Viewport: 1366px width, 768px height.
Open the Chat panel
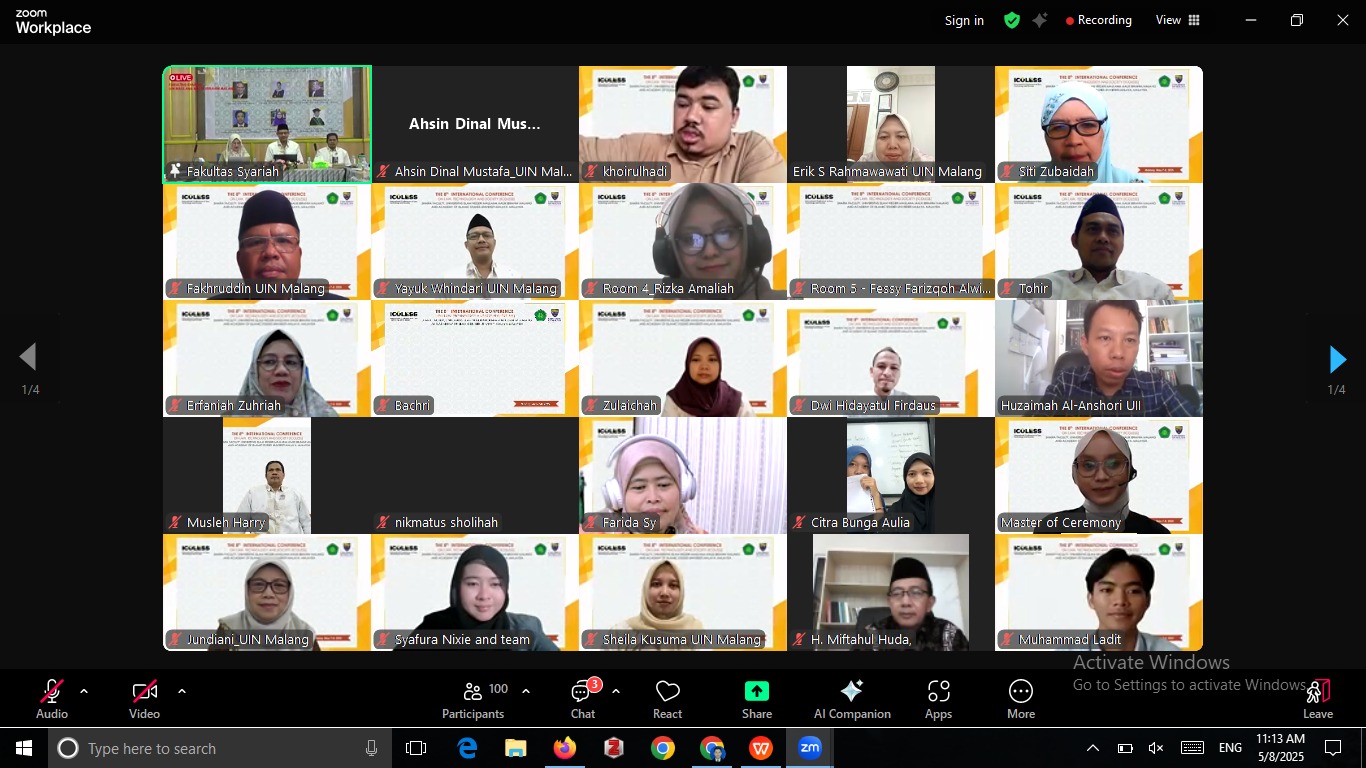pos(583,699)
